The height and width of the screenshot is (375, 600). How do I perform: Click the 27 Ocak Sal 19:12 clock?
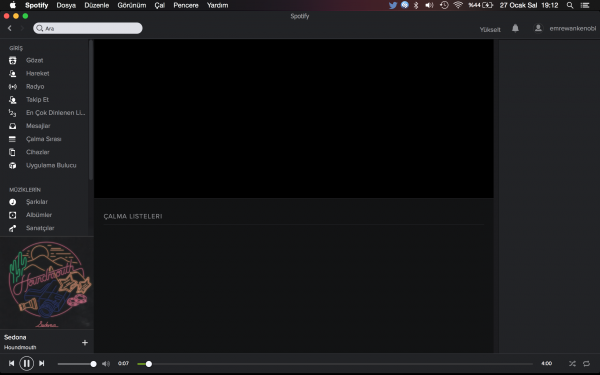coord(529,5)
